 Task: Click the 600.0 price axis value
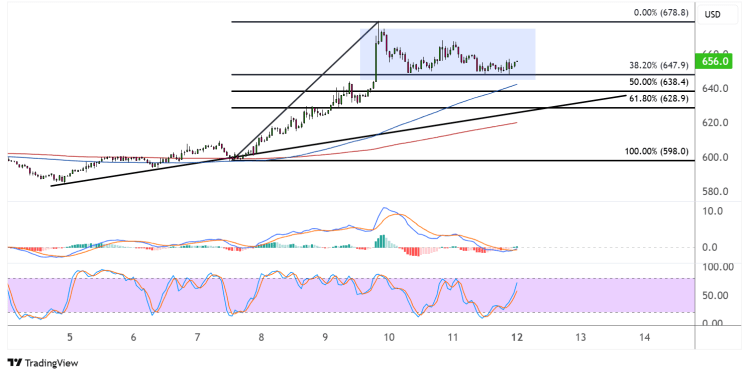[715, 157]
